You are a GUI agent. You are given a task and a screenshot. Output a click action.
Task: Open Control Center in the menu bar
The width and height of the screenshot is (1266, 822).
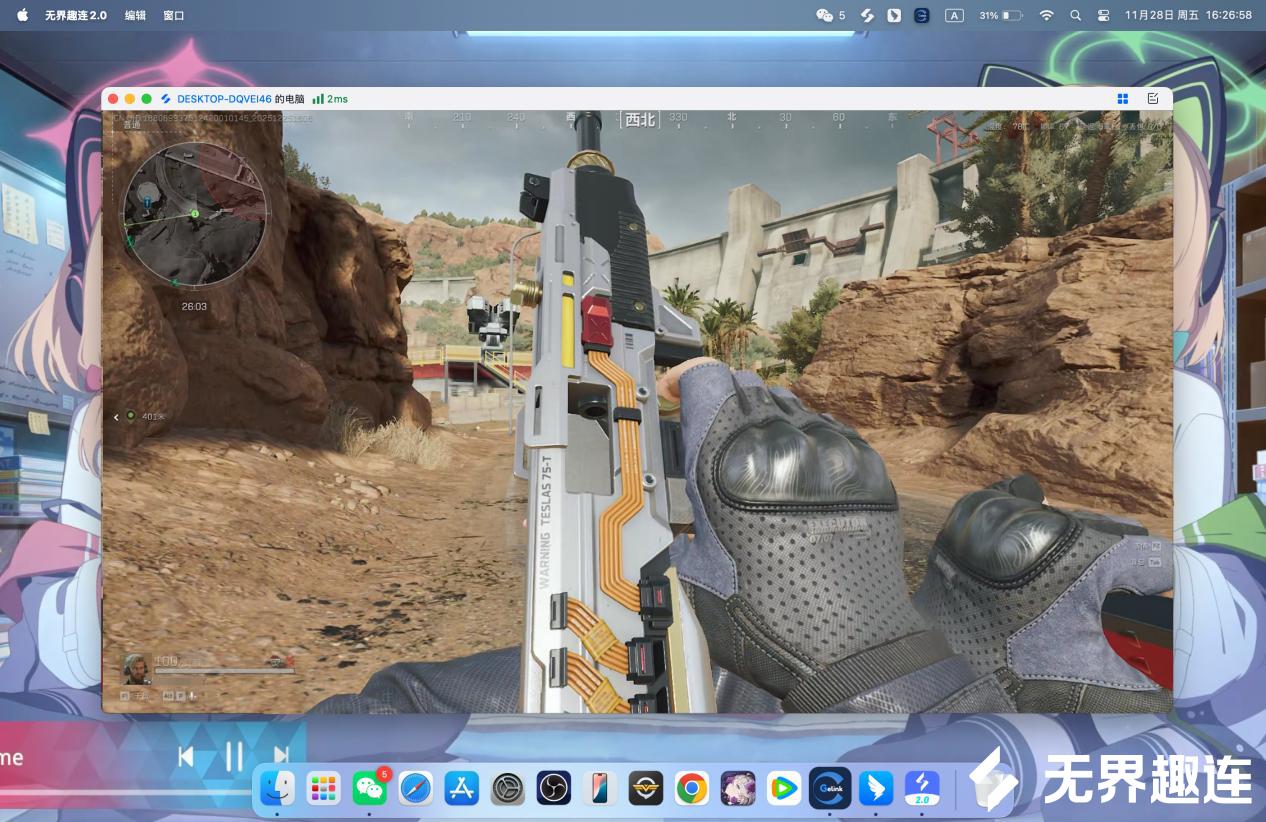pyautogui.click(x=1104, y=15)
